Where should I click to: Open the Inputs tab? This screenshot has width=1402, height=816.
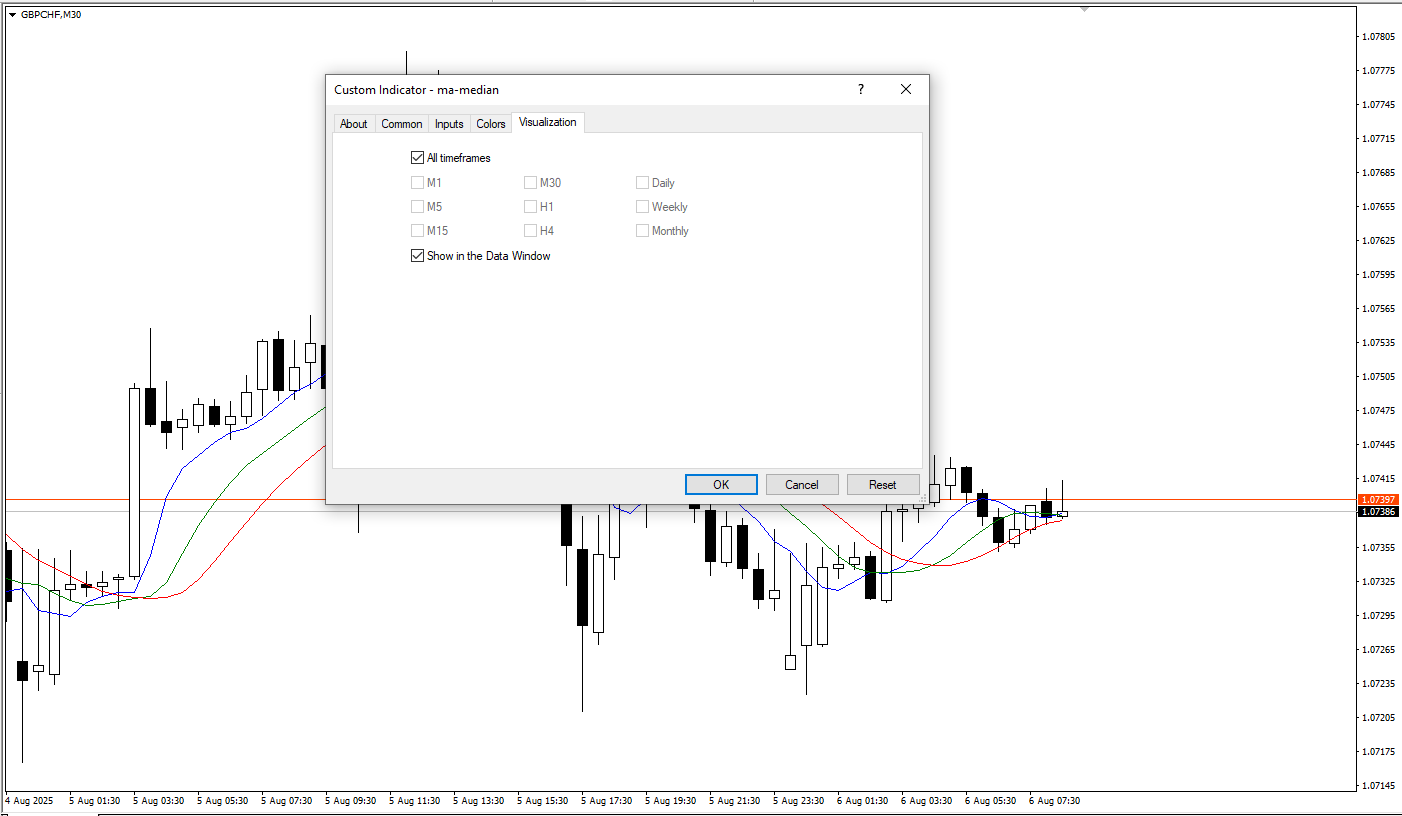449,124
